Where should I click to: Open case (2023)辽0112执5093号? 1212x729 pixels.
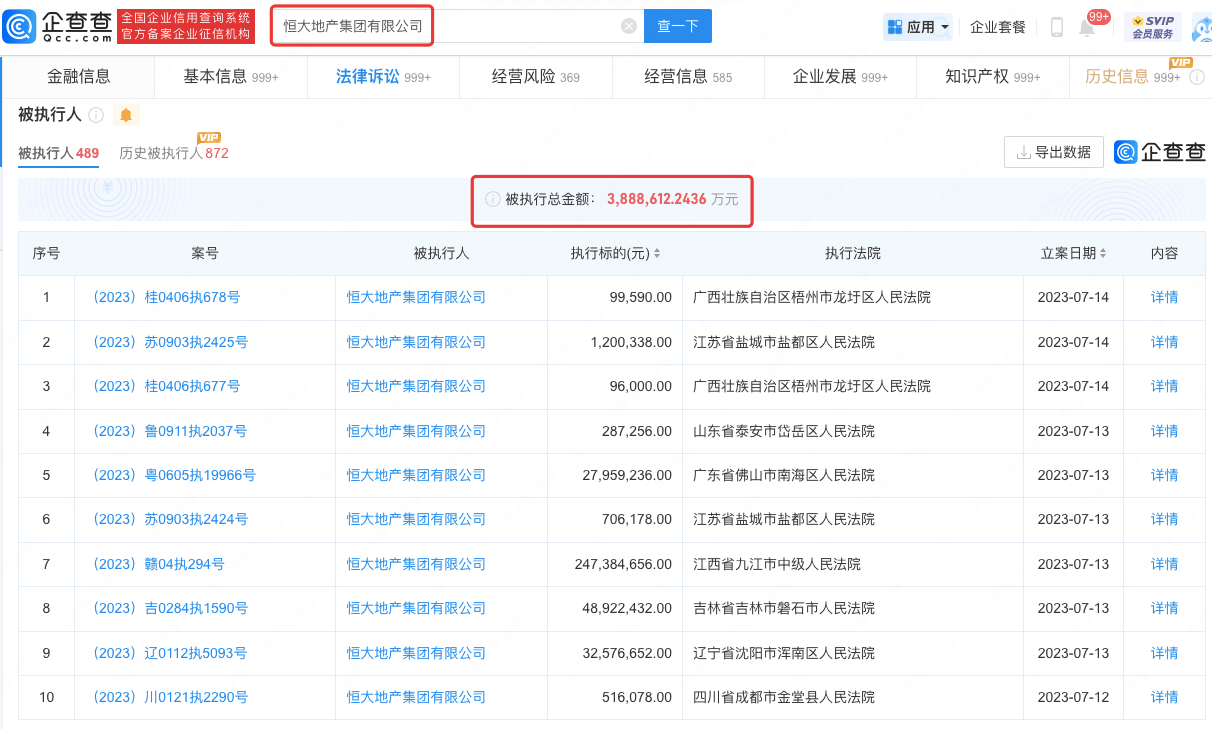169,653
